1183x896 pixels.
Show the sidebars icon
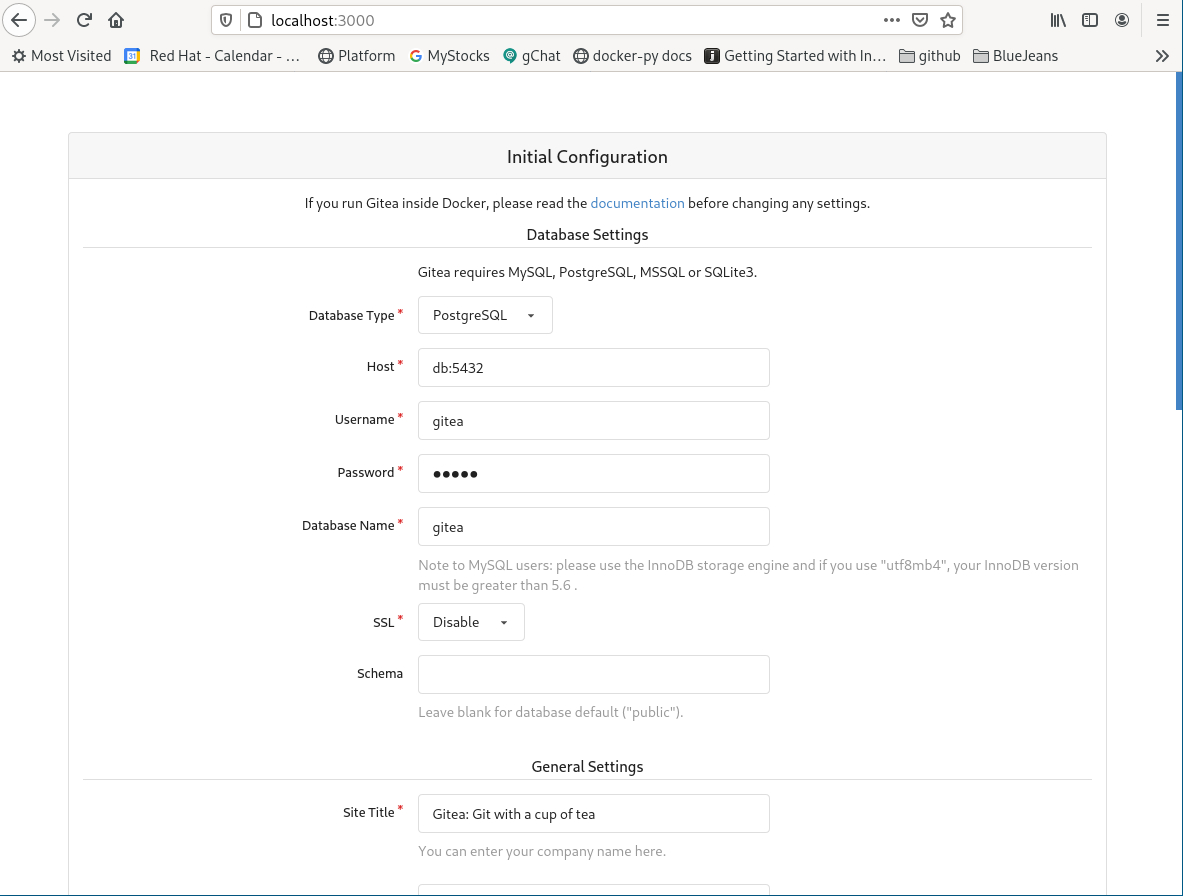(x=1090, y=20)
